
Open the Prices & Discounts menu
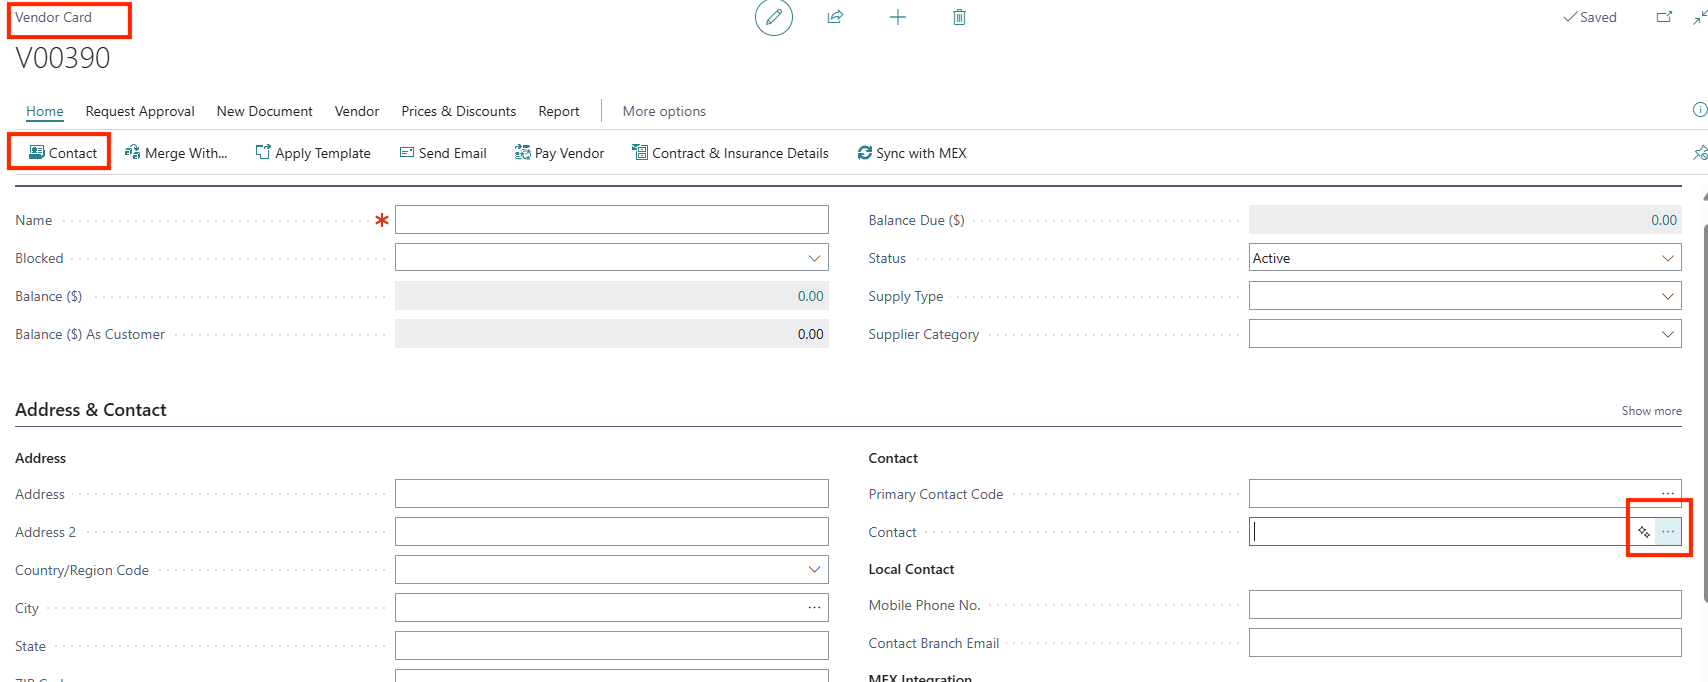pos(458,111)
